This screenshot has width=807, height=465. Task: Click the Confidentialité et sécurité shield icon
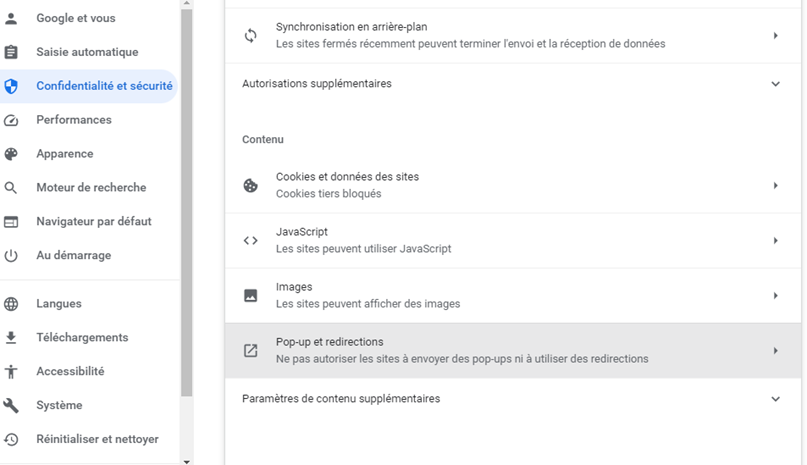tap(11, 86)
